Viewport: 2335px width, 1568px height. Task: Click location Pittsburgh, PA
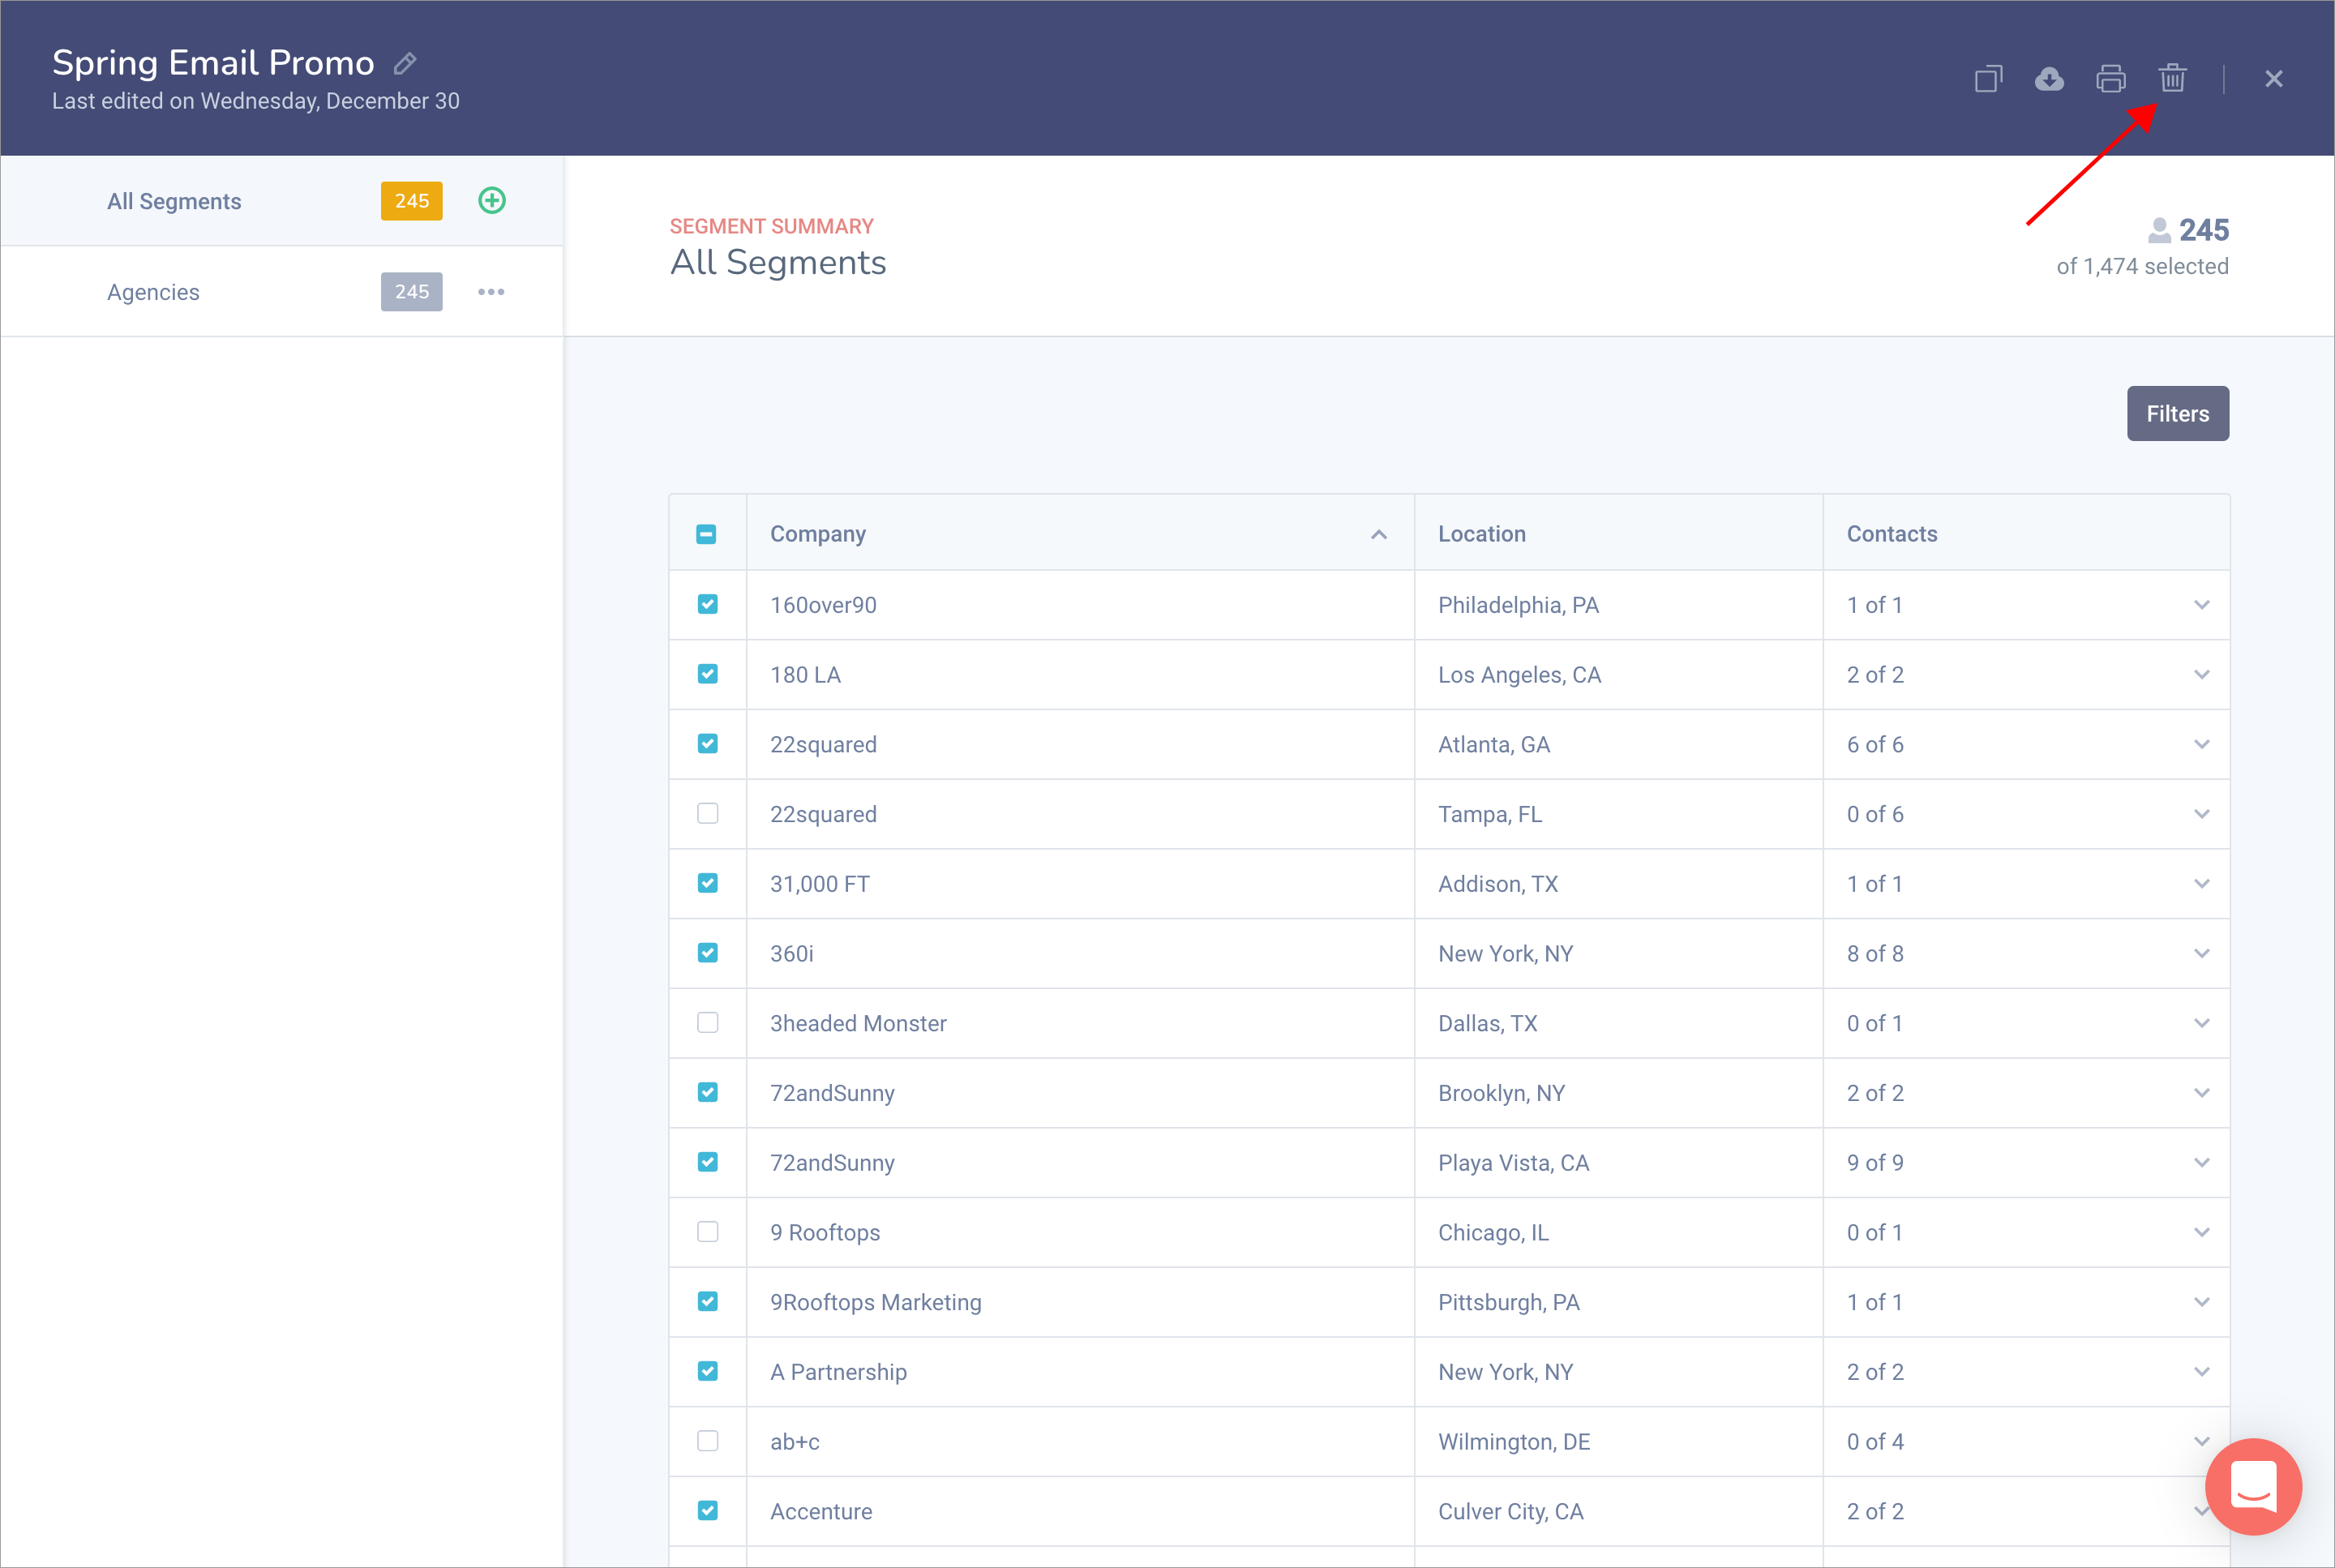pos(1509,1302)
